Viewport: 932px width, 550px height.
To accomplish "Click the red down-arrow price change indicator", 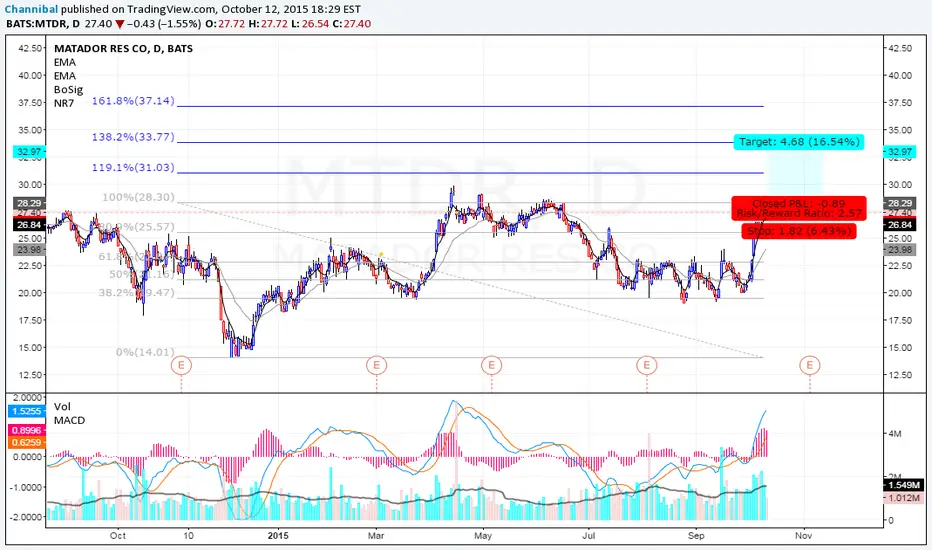I will coord(120,24).
